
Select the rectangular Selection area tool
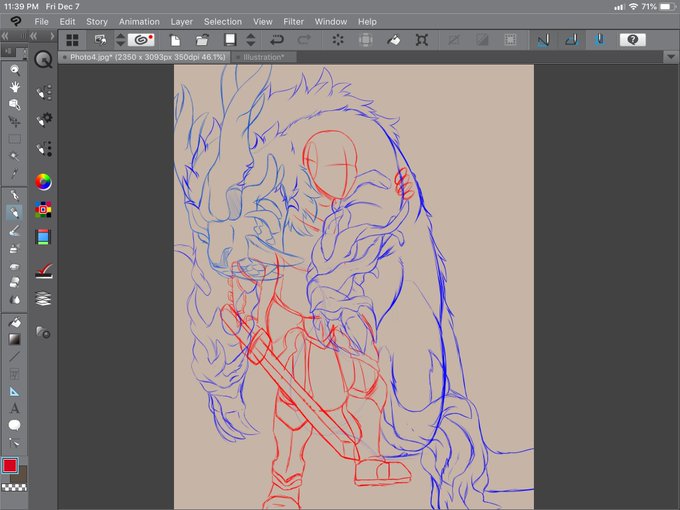click(14, 139)
